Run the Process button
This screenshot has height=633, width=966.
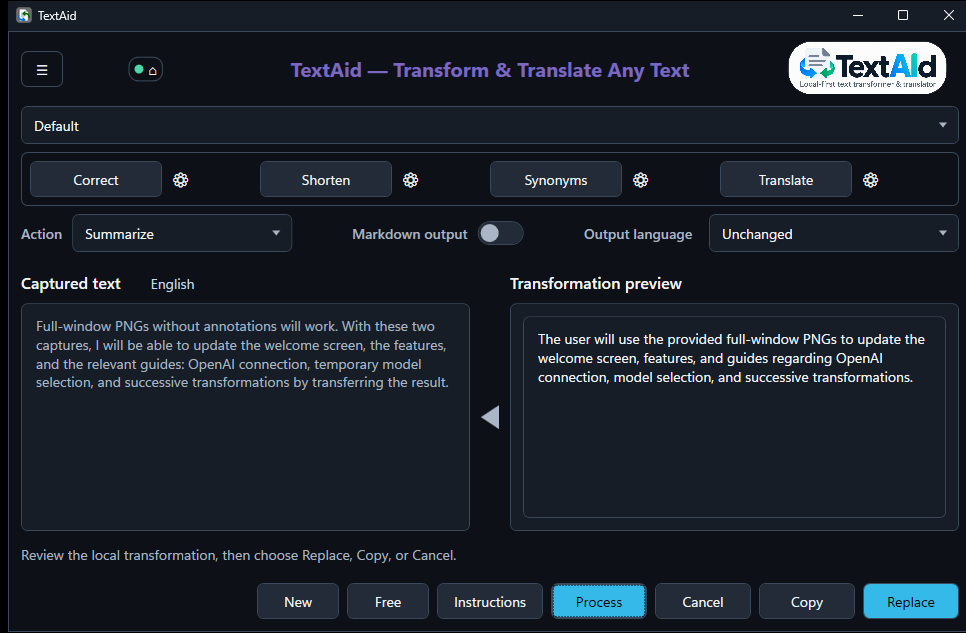click(x=599, y=602)
